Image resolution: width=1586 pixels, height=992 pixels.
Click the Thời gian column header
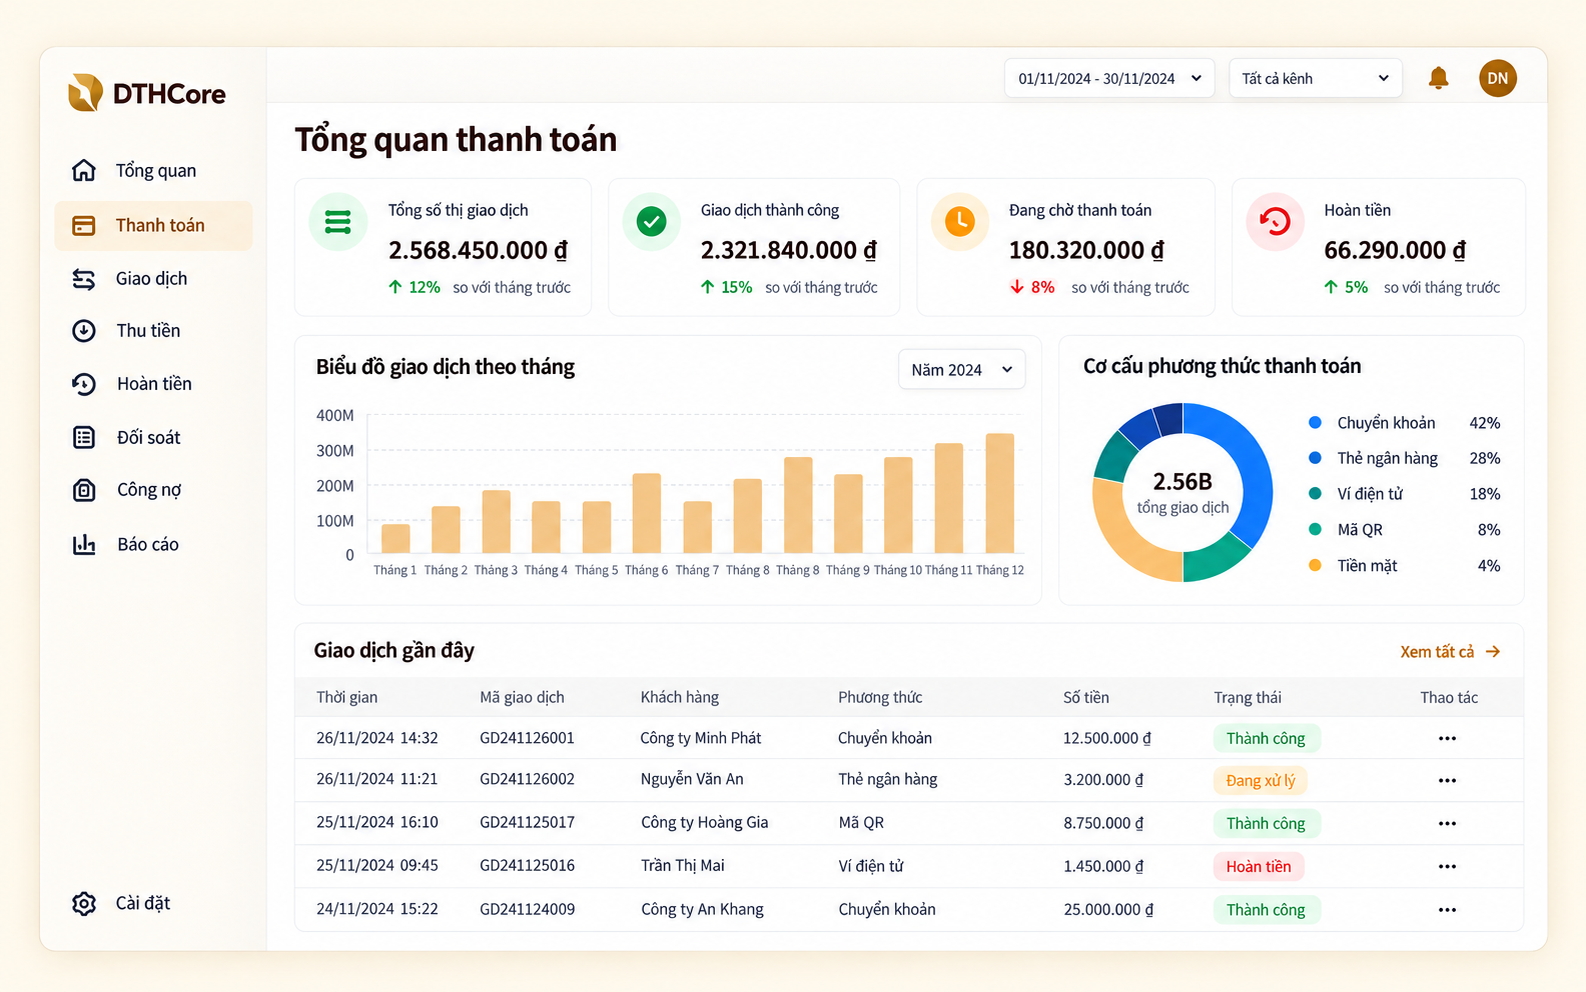click(347, 697)
